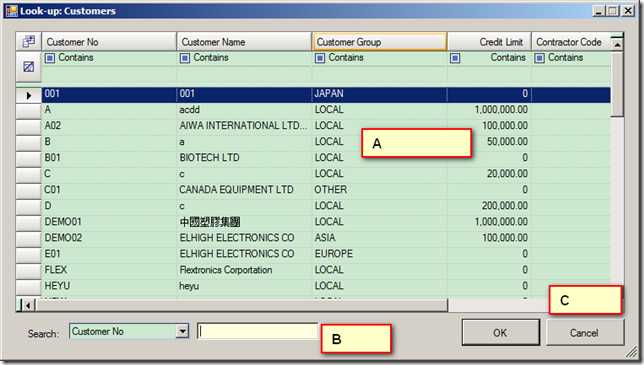
Task: Open Customer No filter operator icon
Action: 50,58
